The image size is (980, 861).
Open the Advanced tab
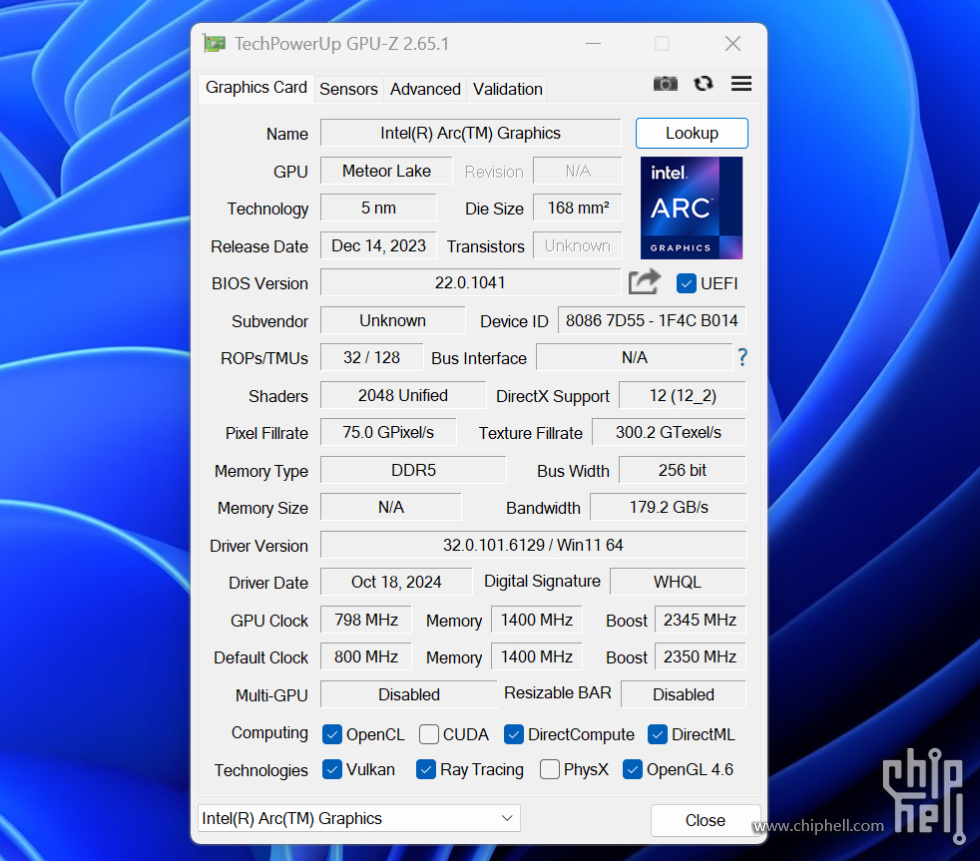(x=426, y=89)
